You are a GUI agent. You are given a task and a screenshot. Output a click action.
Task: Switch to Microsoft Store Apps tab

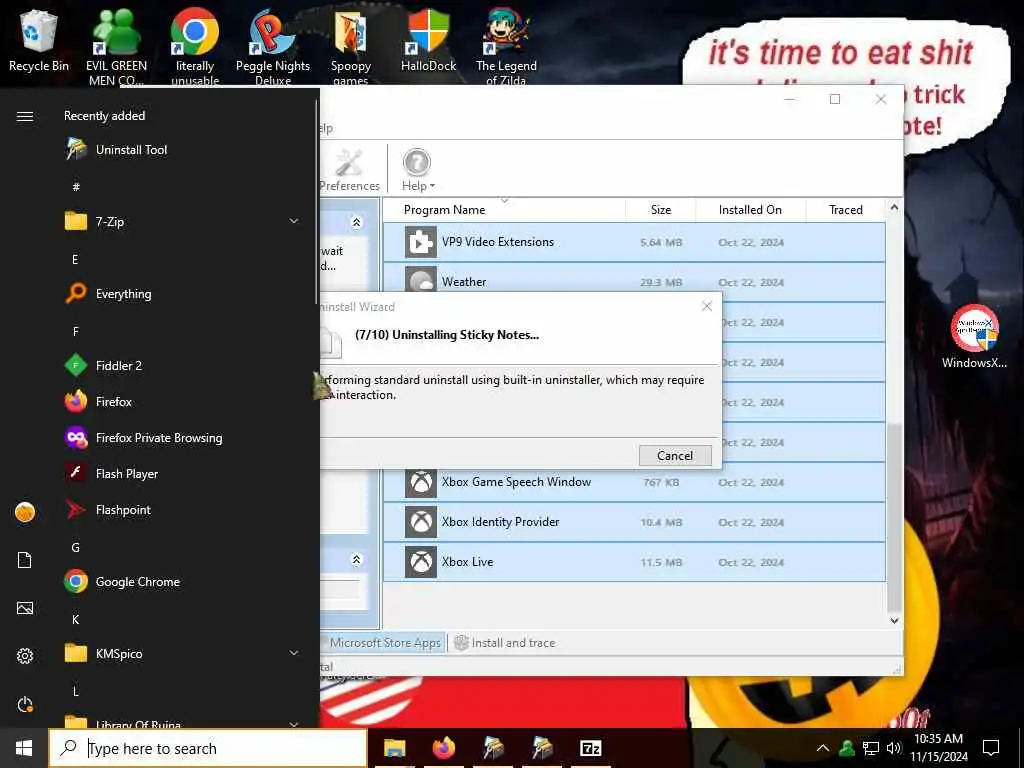click(383, 643)
